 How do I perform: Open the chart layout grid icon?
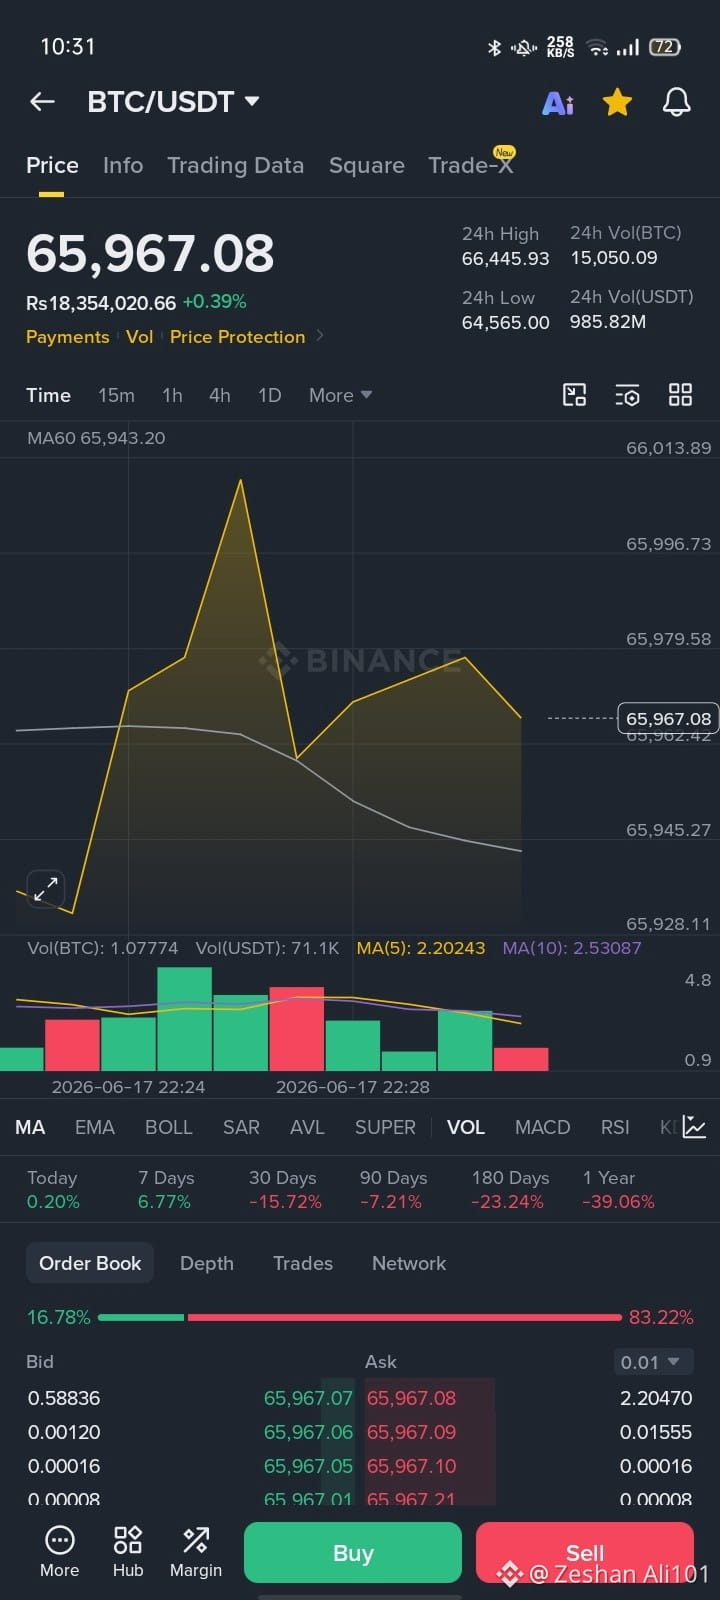[x=680, y=395]
